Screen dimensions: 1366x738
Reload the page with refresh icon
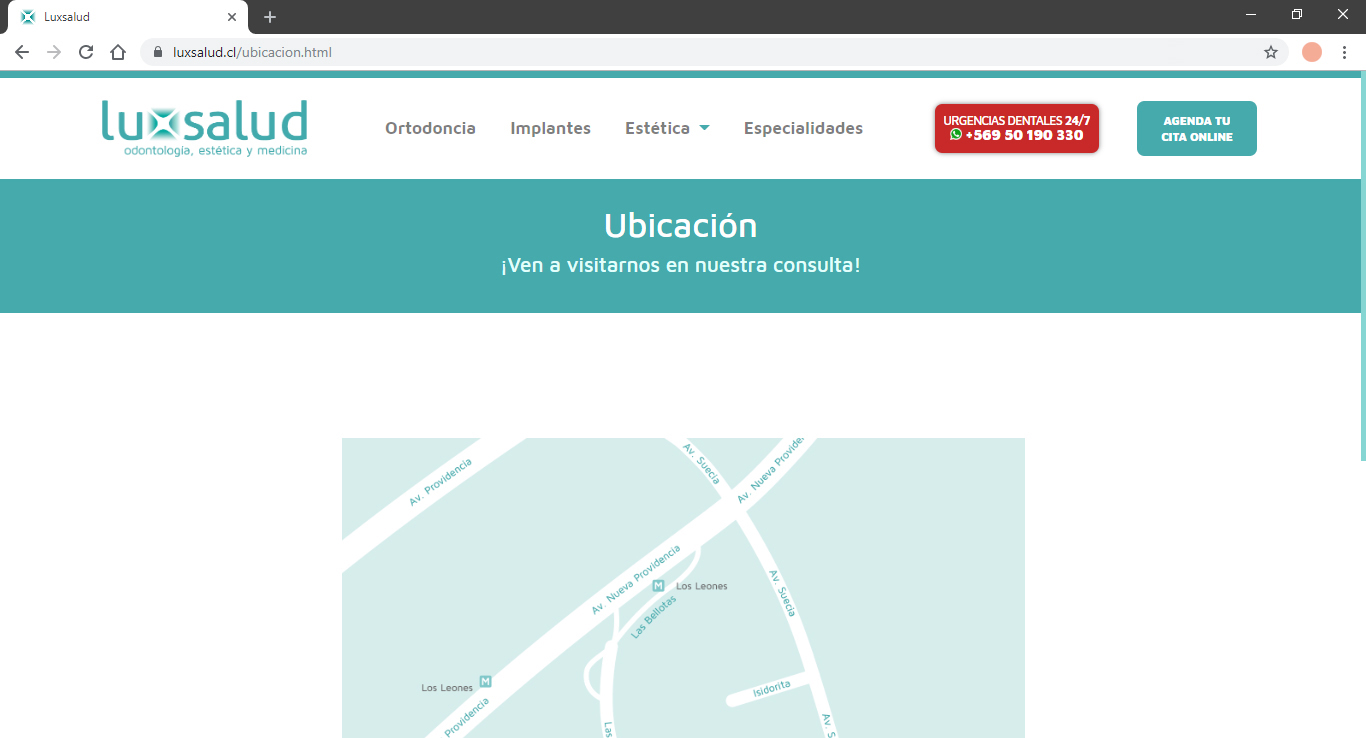click(x=86, y=52)
